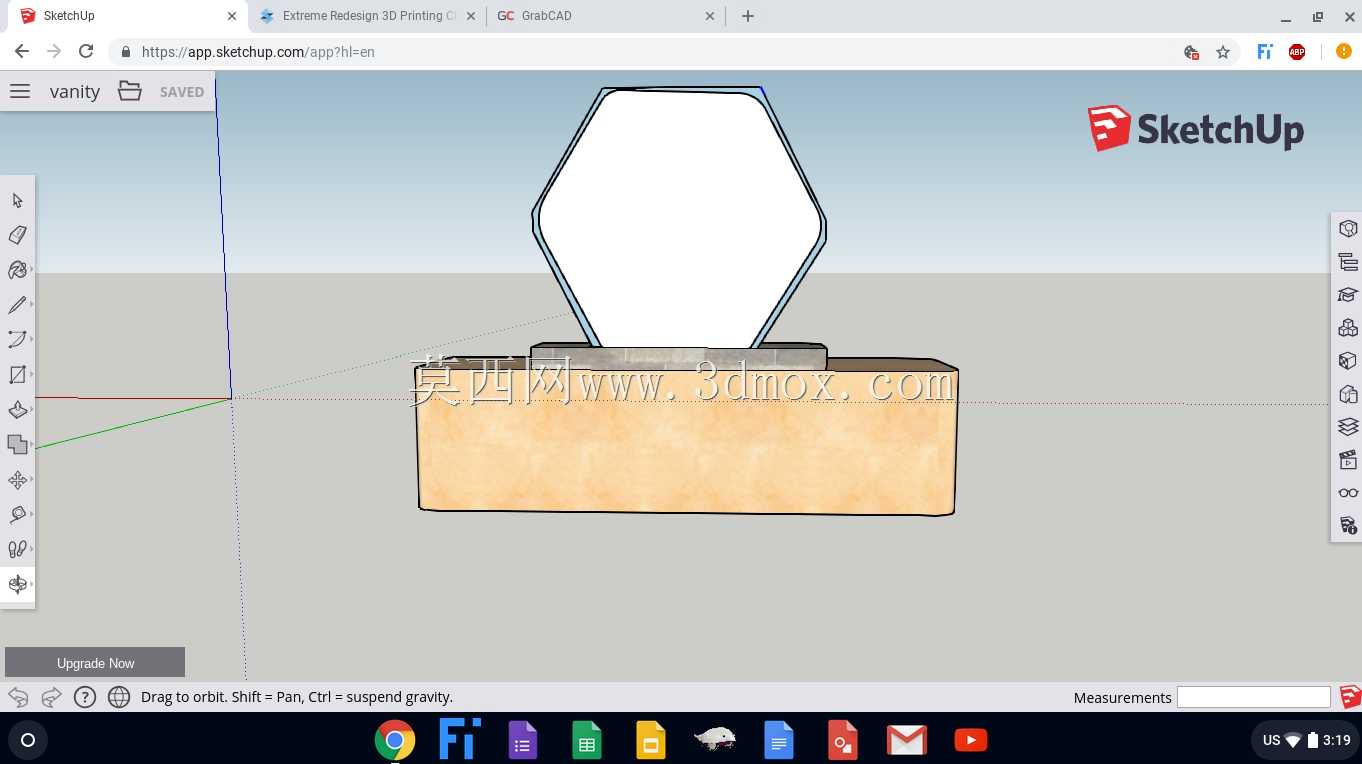This screenshot has height=764, width=1362.
Task: Open the orange Chrome alert menu
Action: pyautogui.click(x=1343, y=52)
